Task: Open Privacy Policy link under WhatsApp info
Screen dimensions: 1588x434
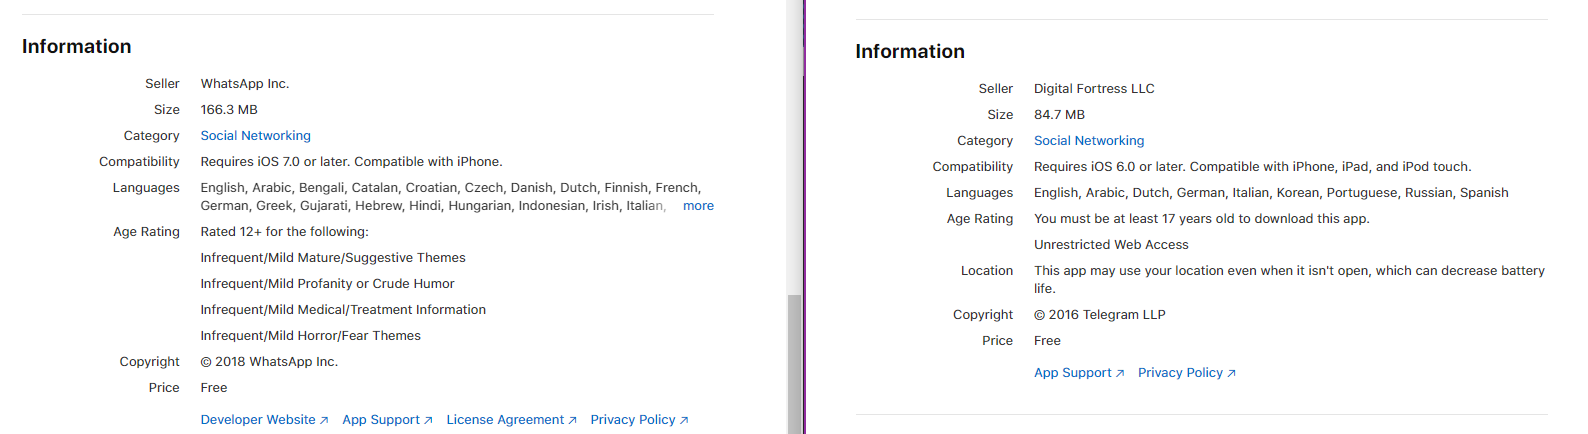Action: tap(633, 420)
